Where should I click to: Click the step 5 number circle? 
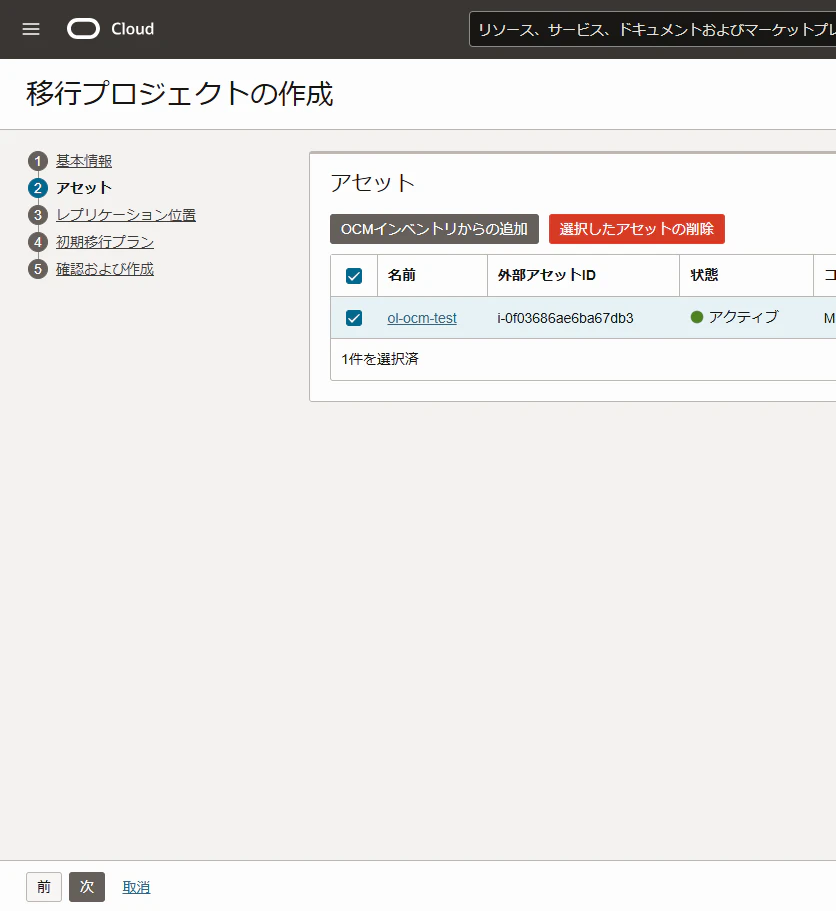[x=38, y=269]
